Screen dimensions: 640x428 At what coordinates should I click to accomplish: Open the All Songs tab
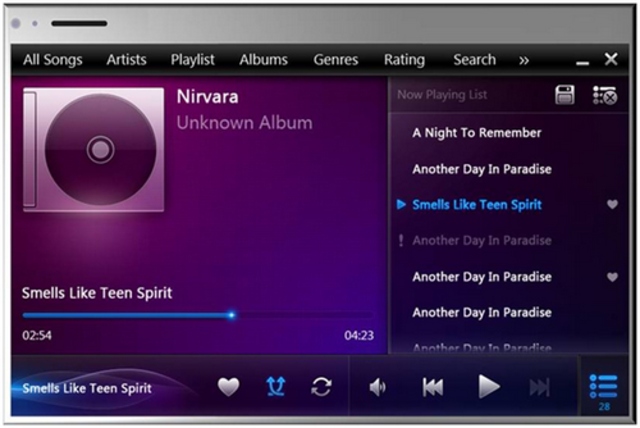tap(53, 60)
